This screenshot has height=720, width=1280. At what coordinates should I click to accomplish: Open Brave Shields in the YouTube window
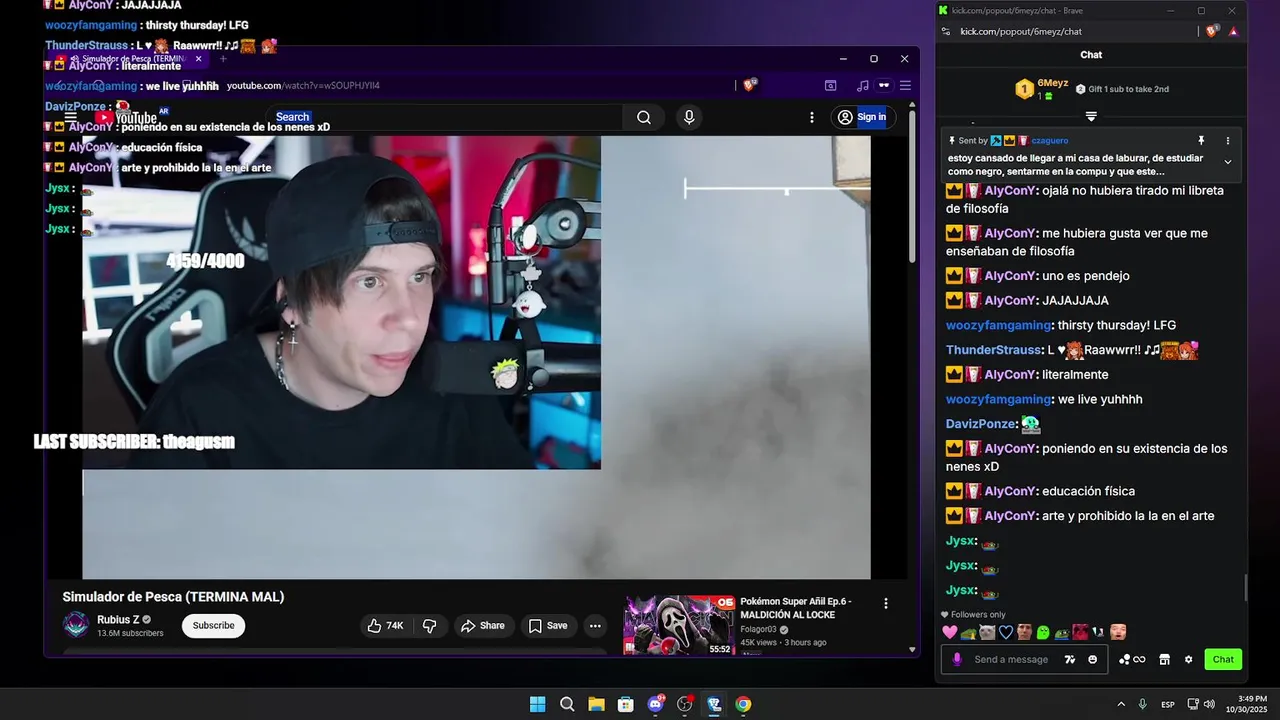click(x=749, y=86)
